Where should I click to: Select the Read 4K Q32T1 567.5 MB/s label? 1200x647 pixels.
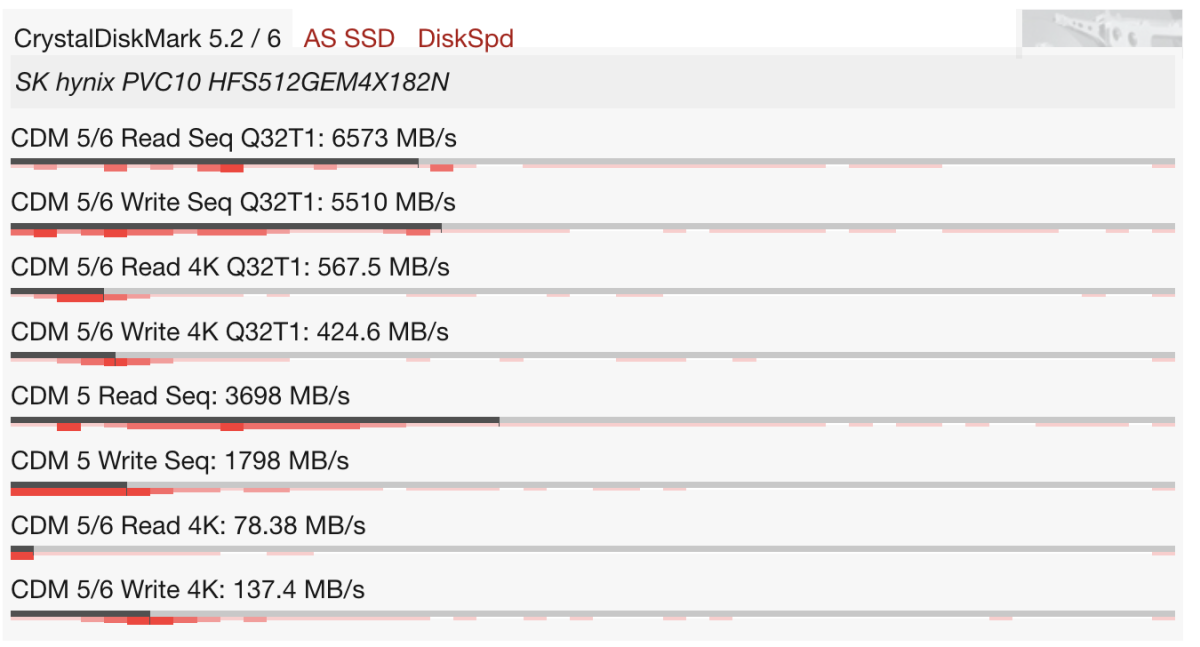point(230,267)
